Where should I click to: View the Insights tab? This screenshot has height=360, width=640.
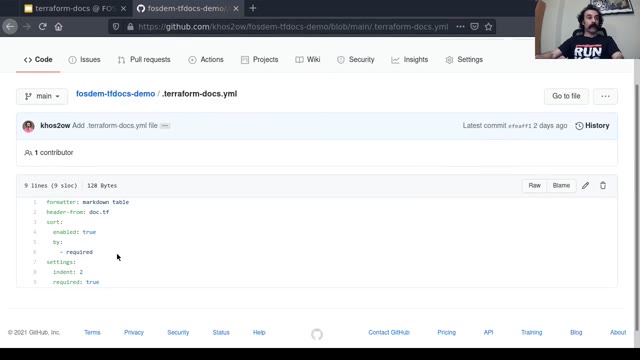(410, 60)
